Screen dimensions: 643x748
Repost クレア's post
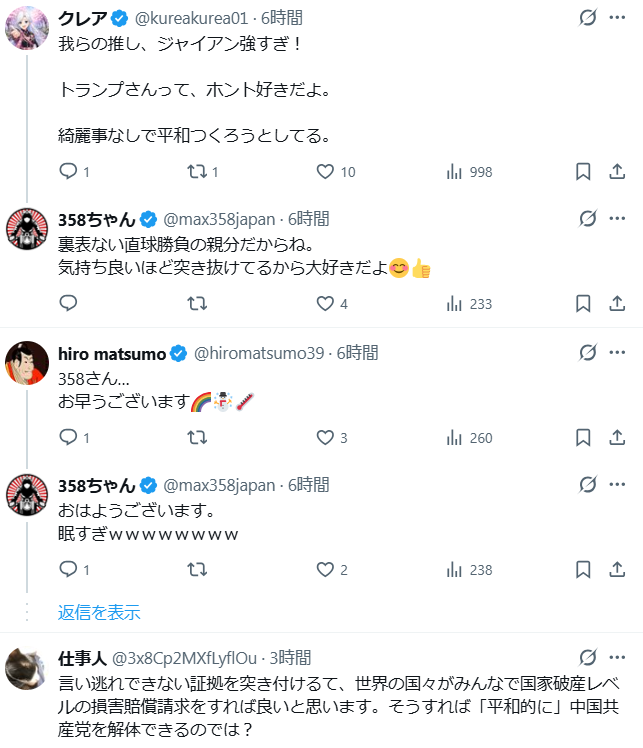point(198,172)
